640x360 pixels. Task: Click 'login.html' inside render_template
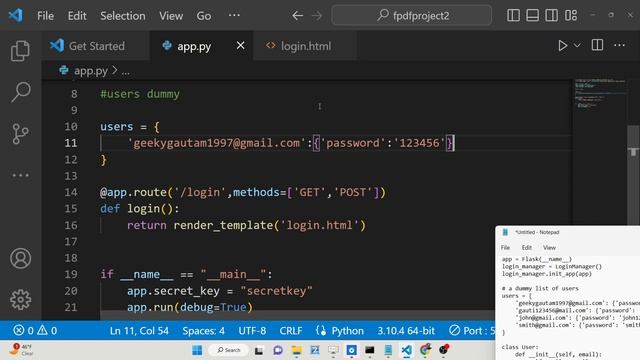[x=320, y=225]
